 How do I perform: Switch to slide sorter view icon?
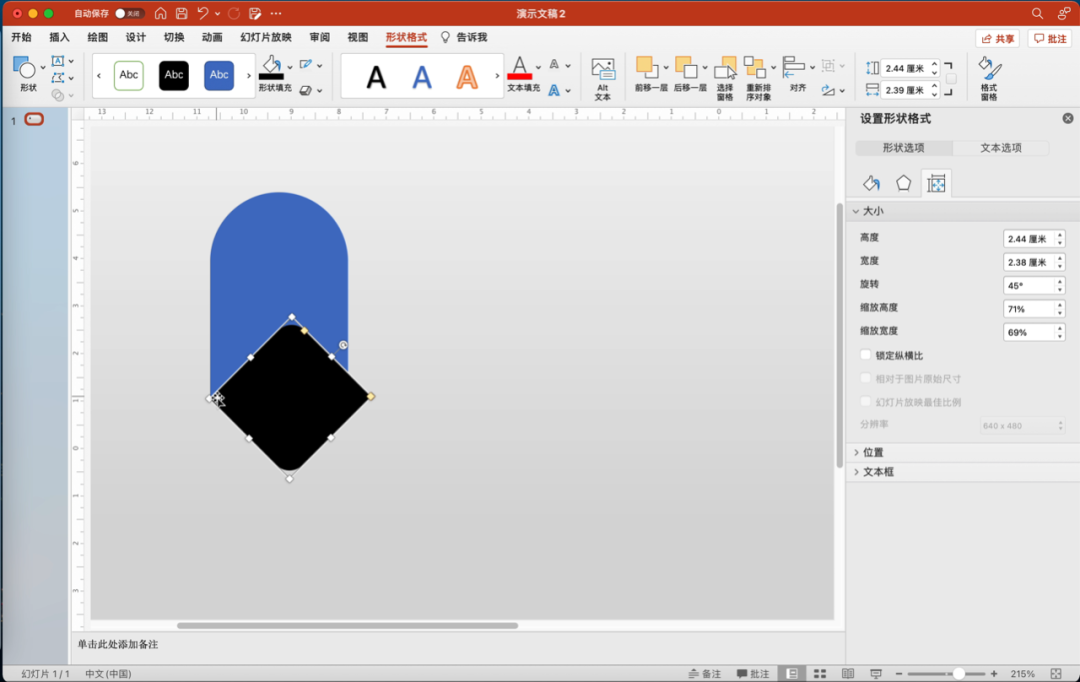820,674
